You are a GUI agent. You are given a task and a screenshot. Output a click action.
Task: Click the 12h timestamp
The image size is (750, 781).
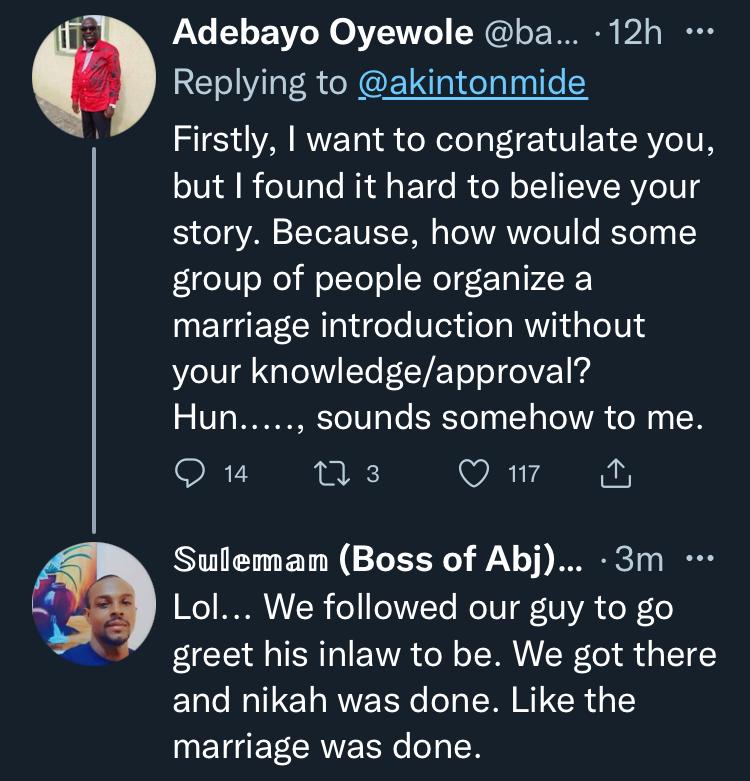pos(637,33)
